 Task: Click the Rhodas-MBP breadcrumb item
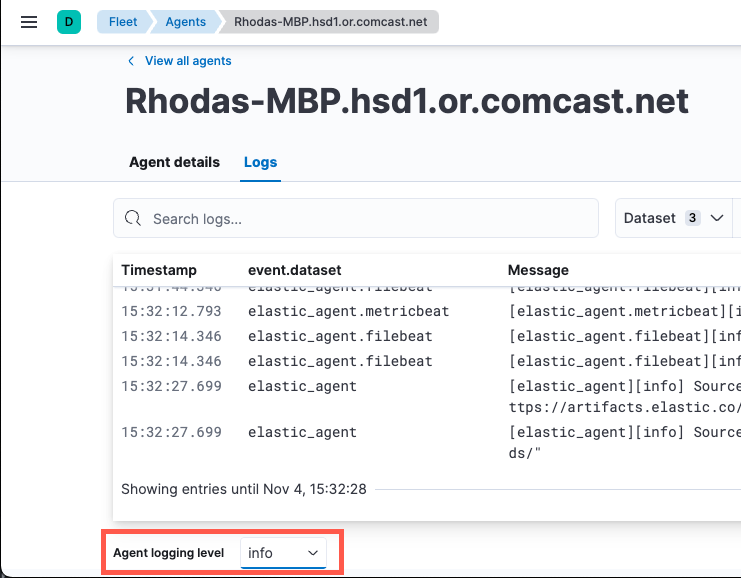pos(331,21)
